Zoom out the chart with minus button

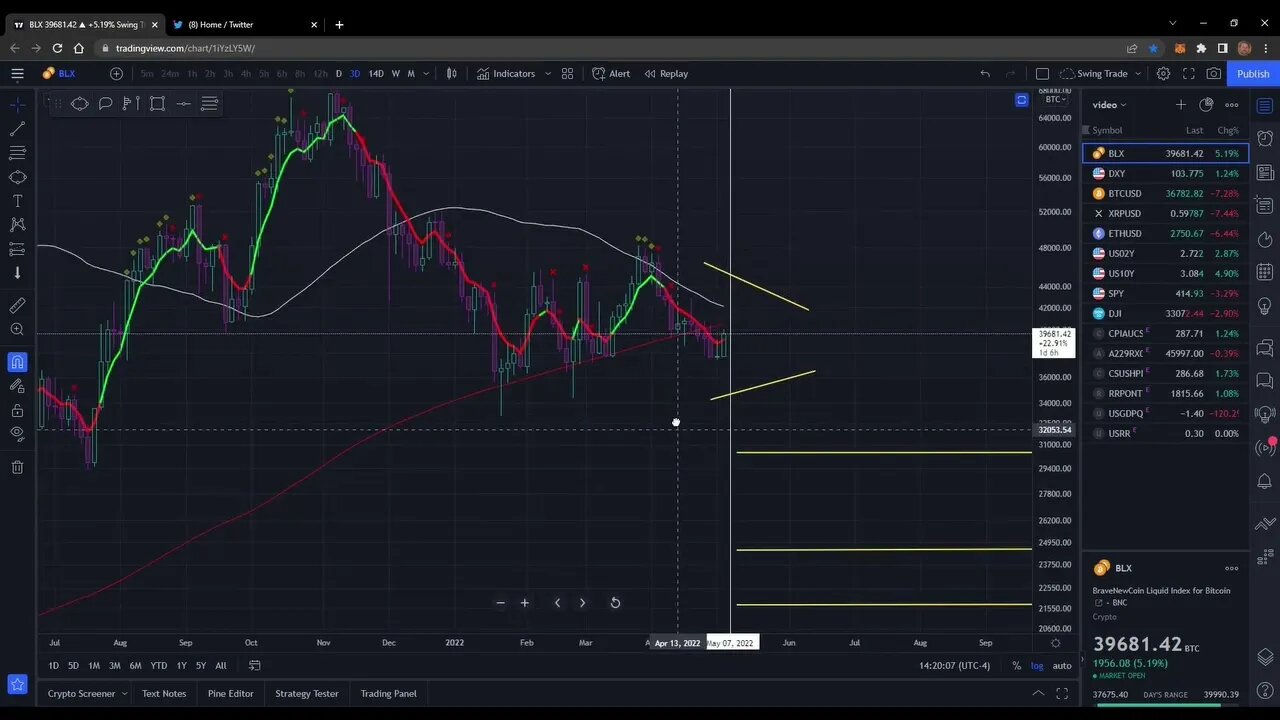click(x=500, y=602)
